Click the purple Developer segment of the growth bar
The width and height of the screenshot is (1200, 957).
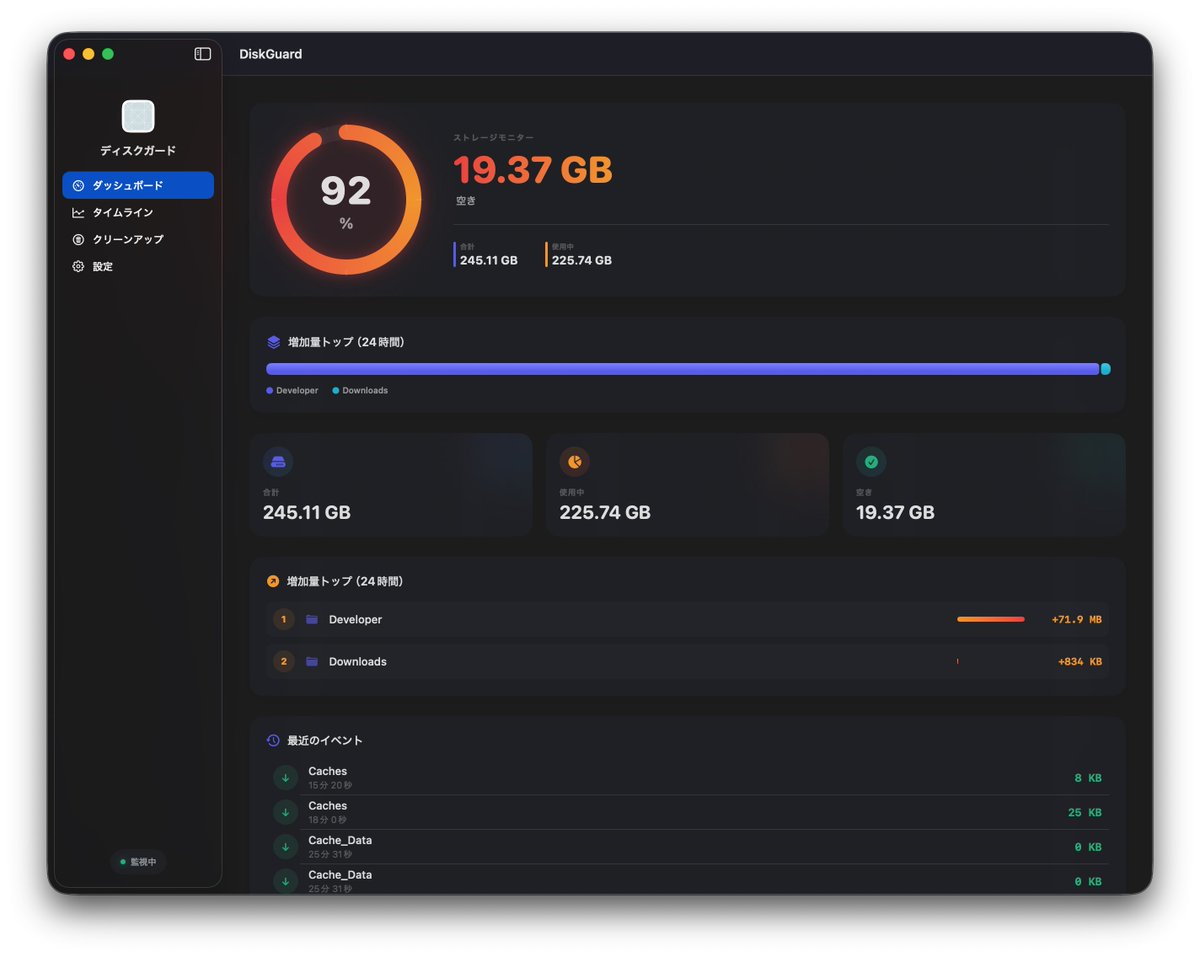(682, 369)
